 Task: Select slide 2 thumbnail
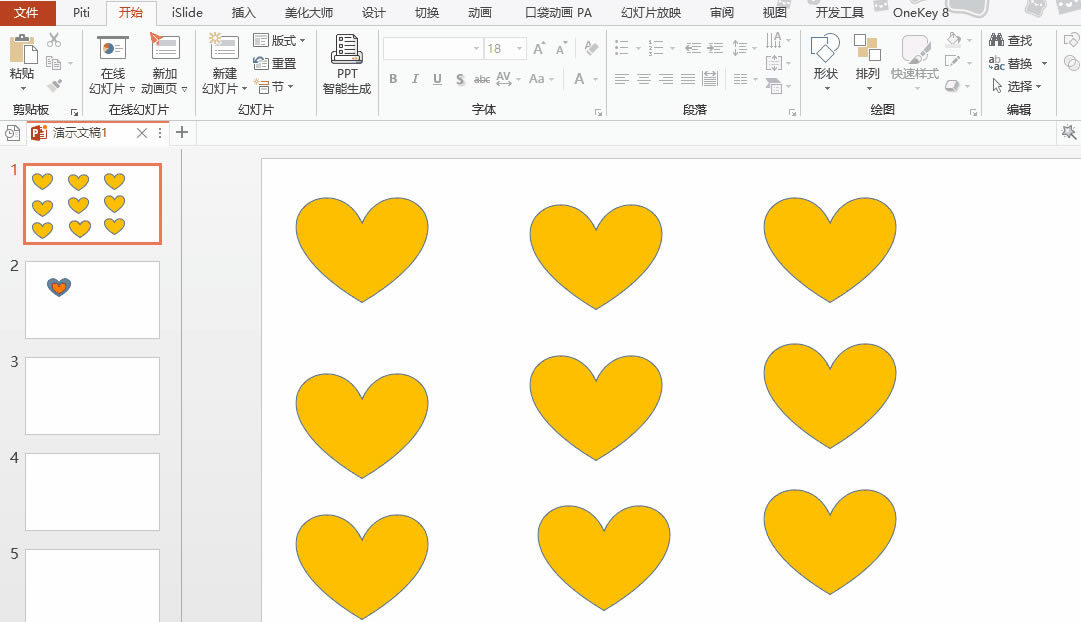92,299
